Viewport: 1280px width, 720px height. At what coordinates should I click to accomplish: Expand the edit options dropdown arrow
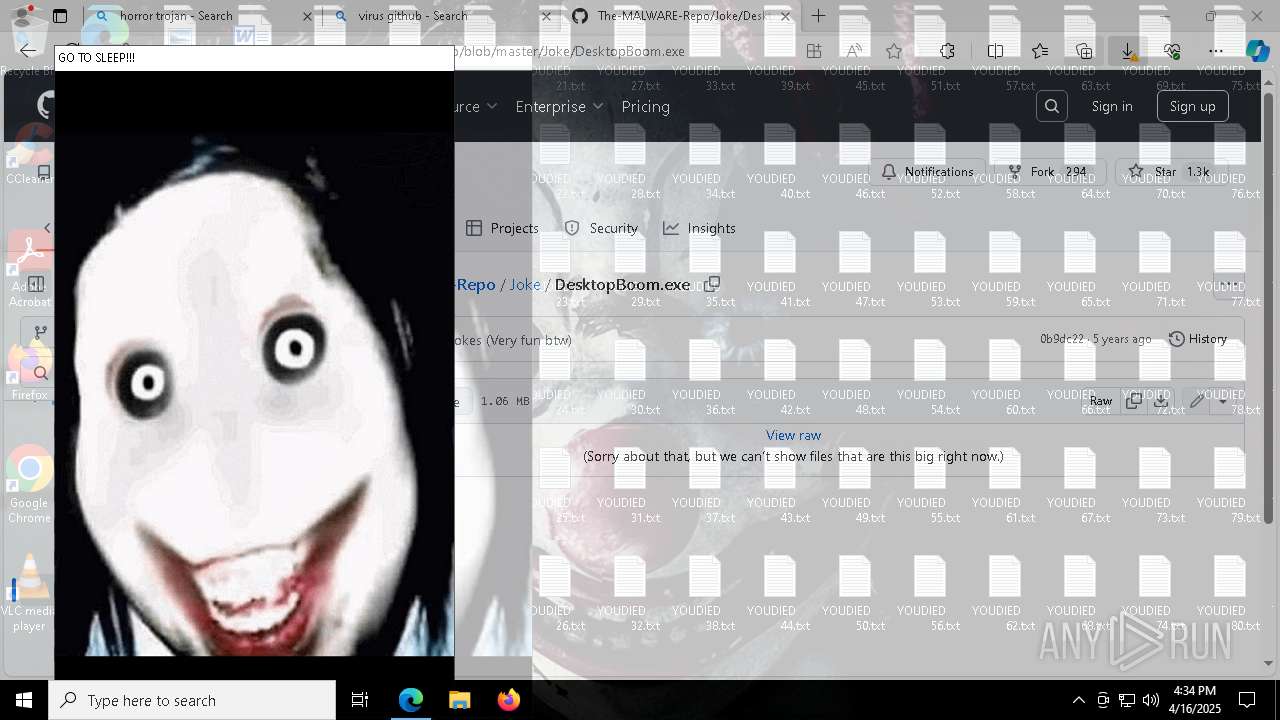coord(1223,401)
